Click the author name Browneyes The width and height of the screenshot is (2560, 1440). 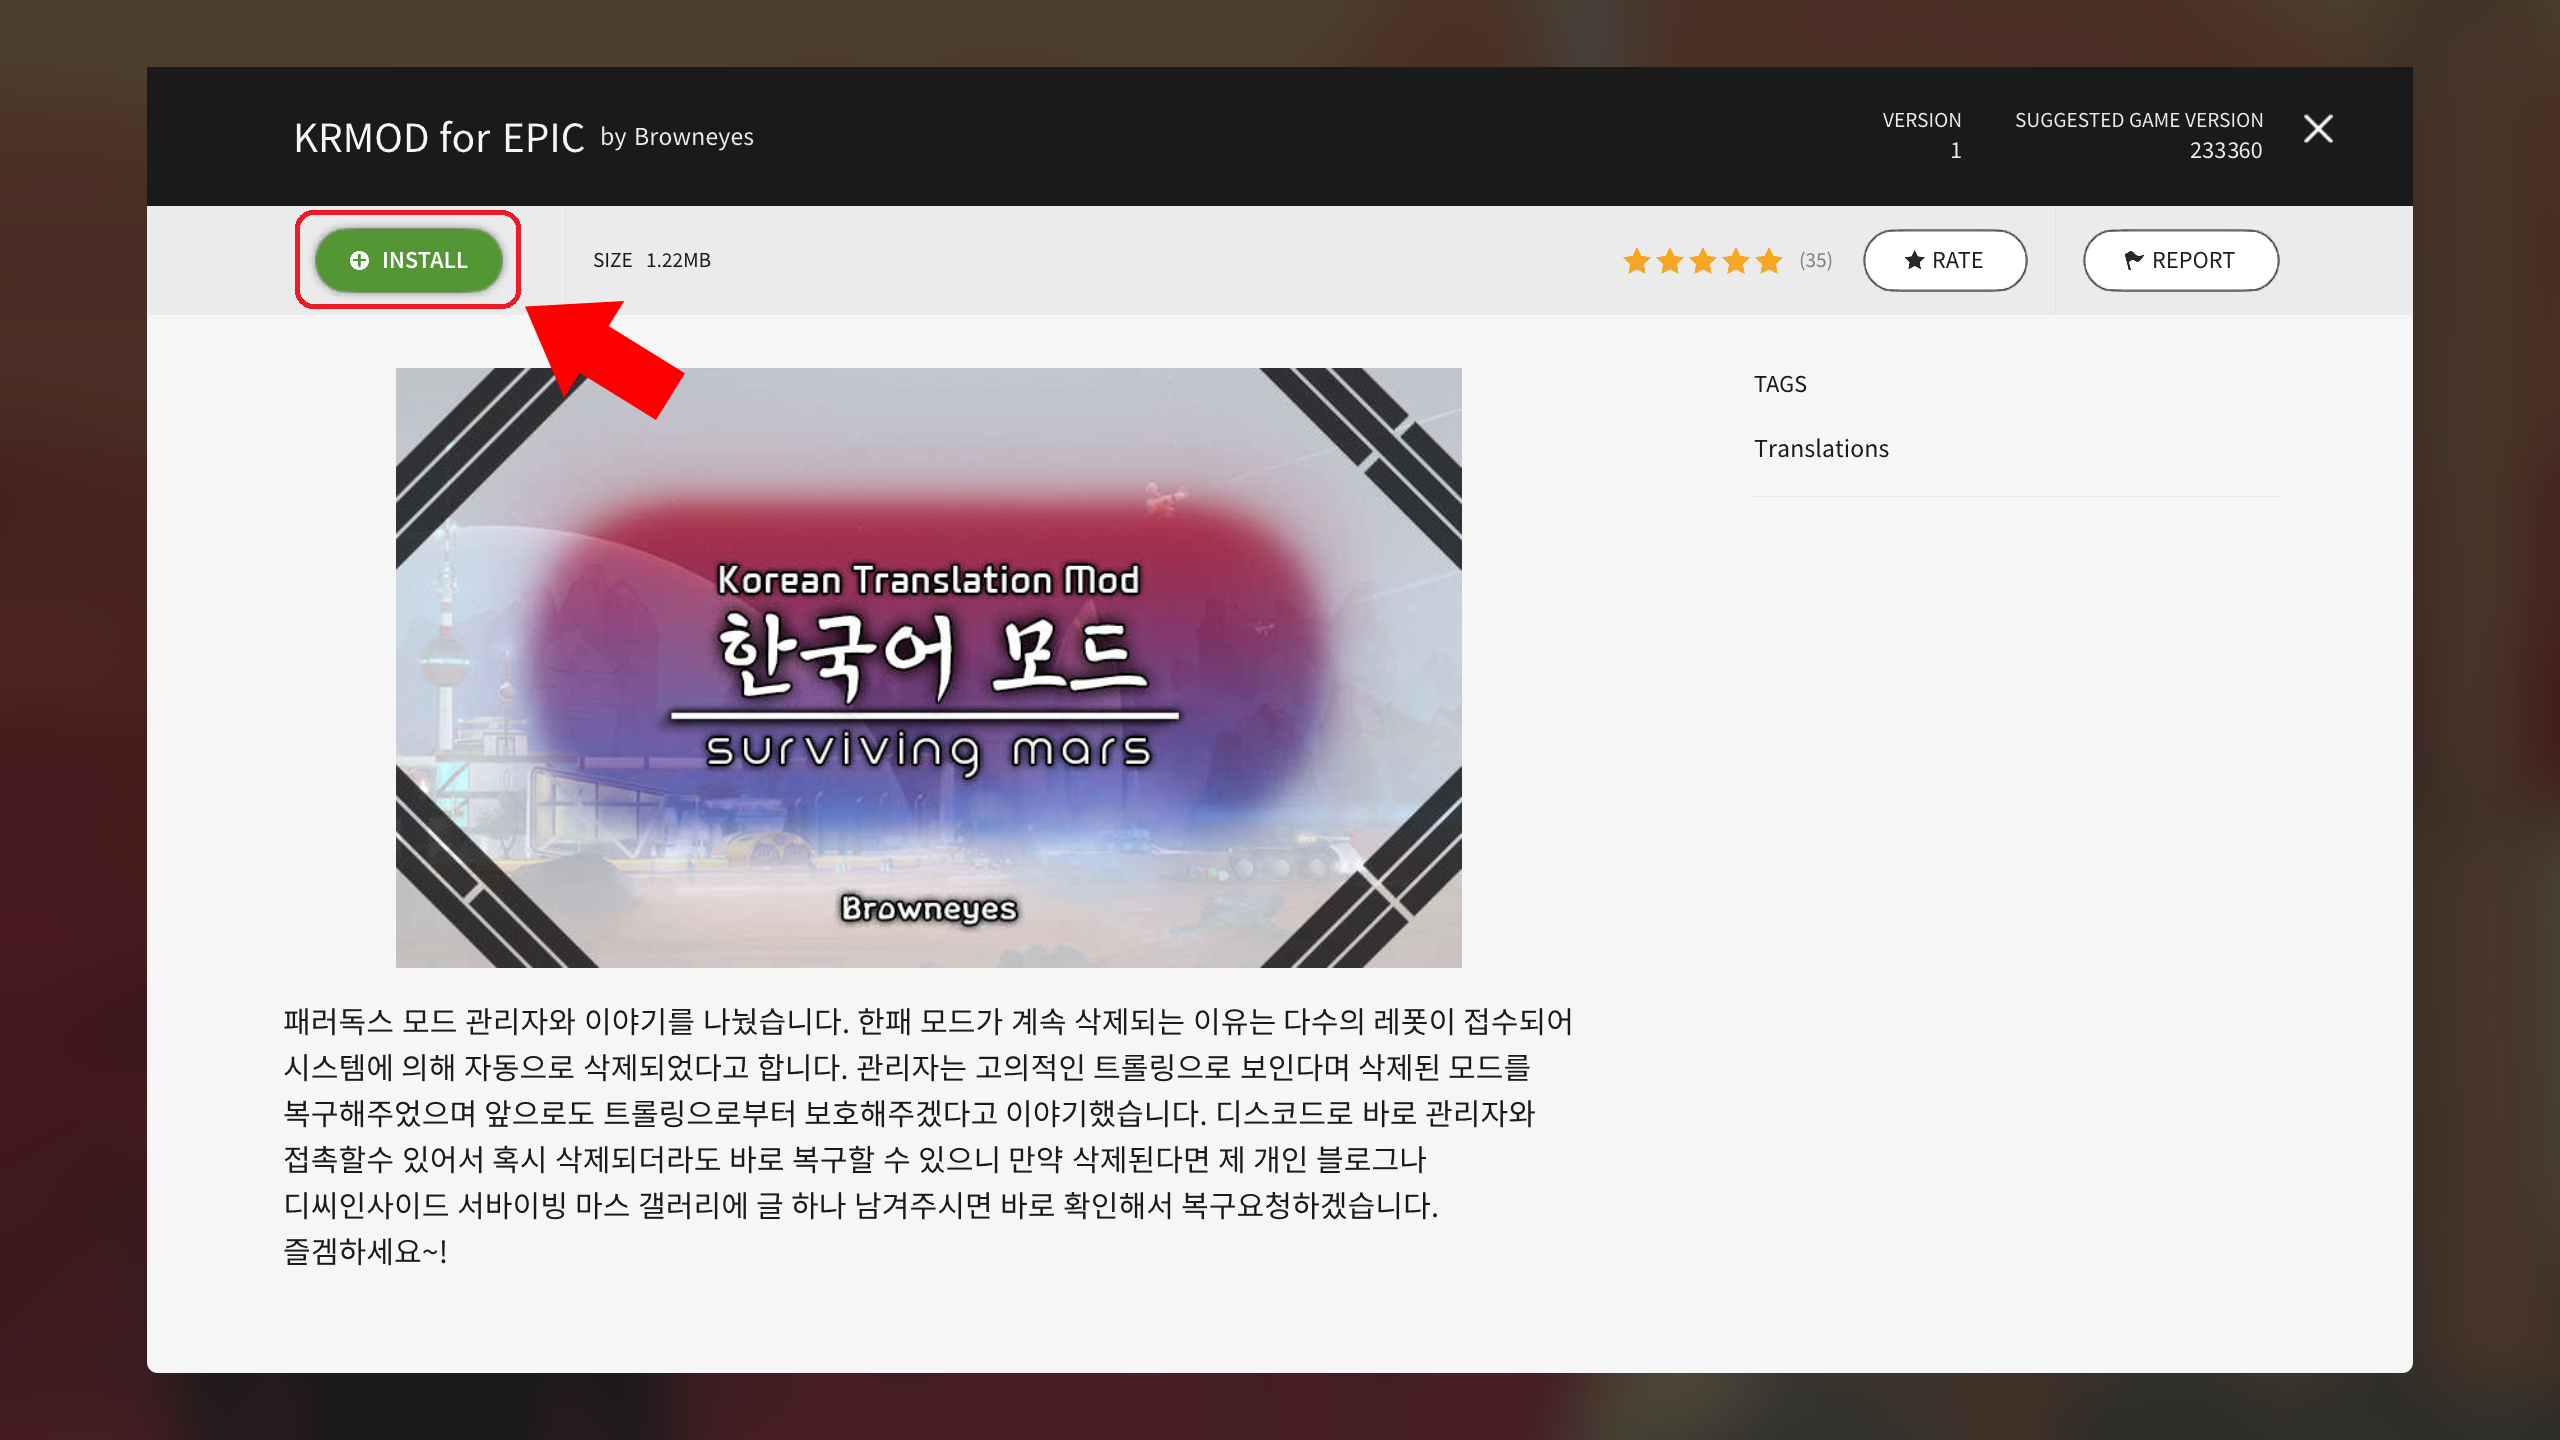click(x=694, y=137)
